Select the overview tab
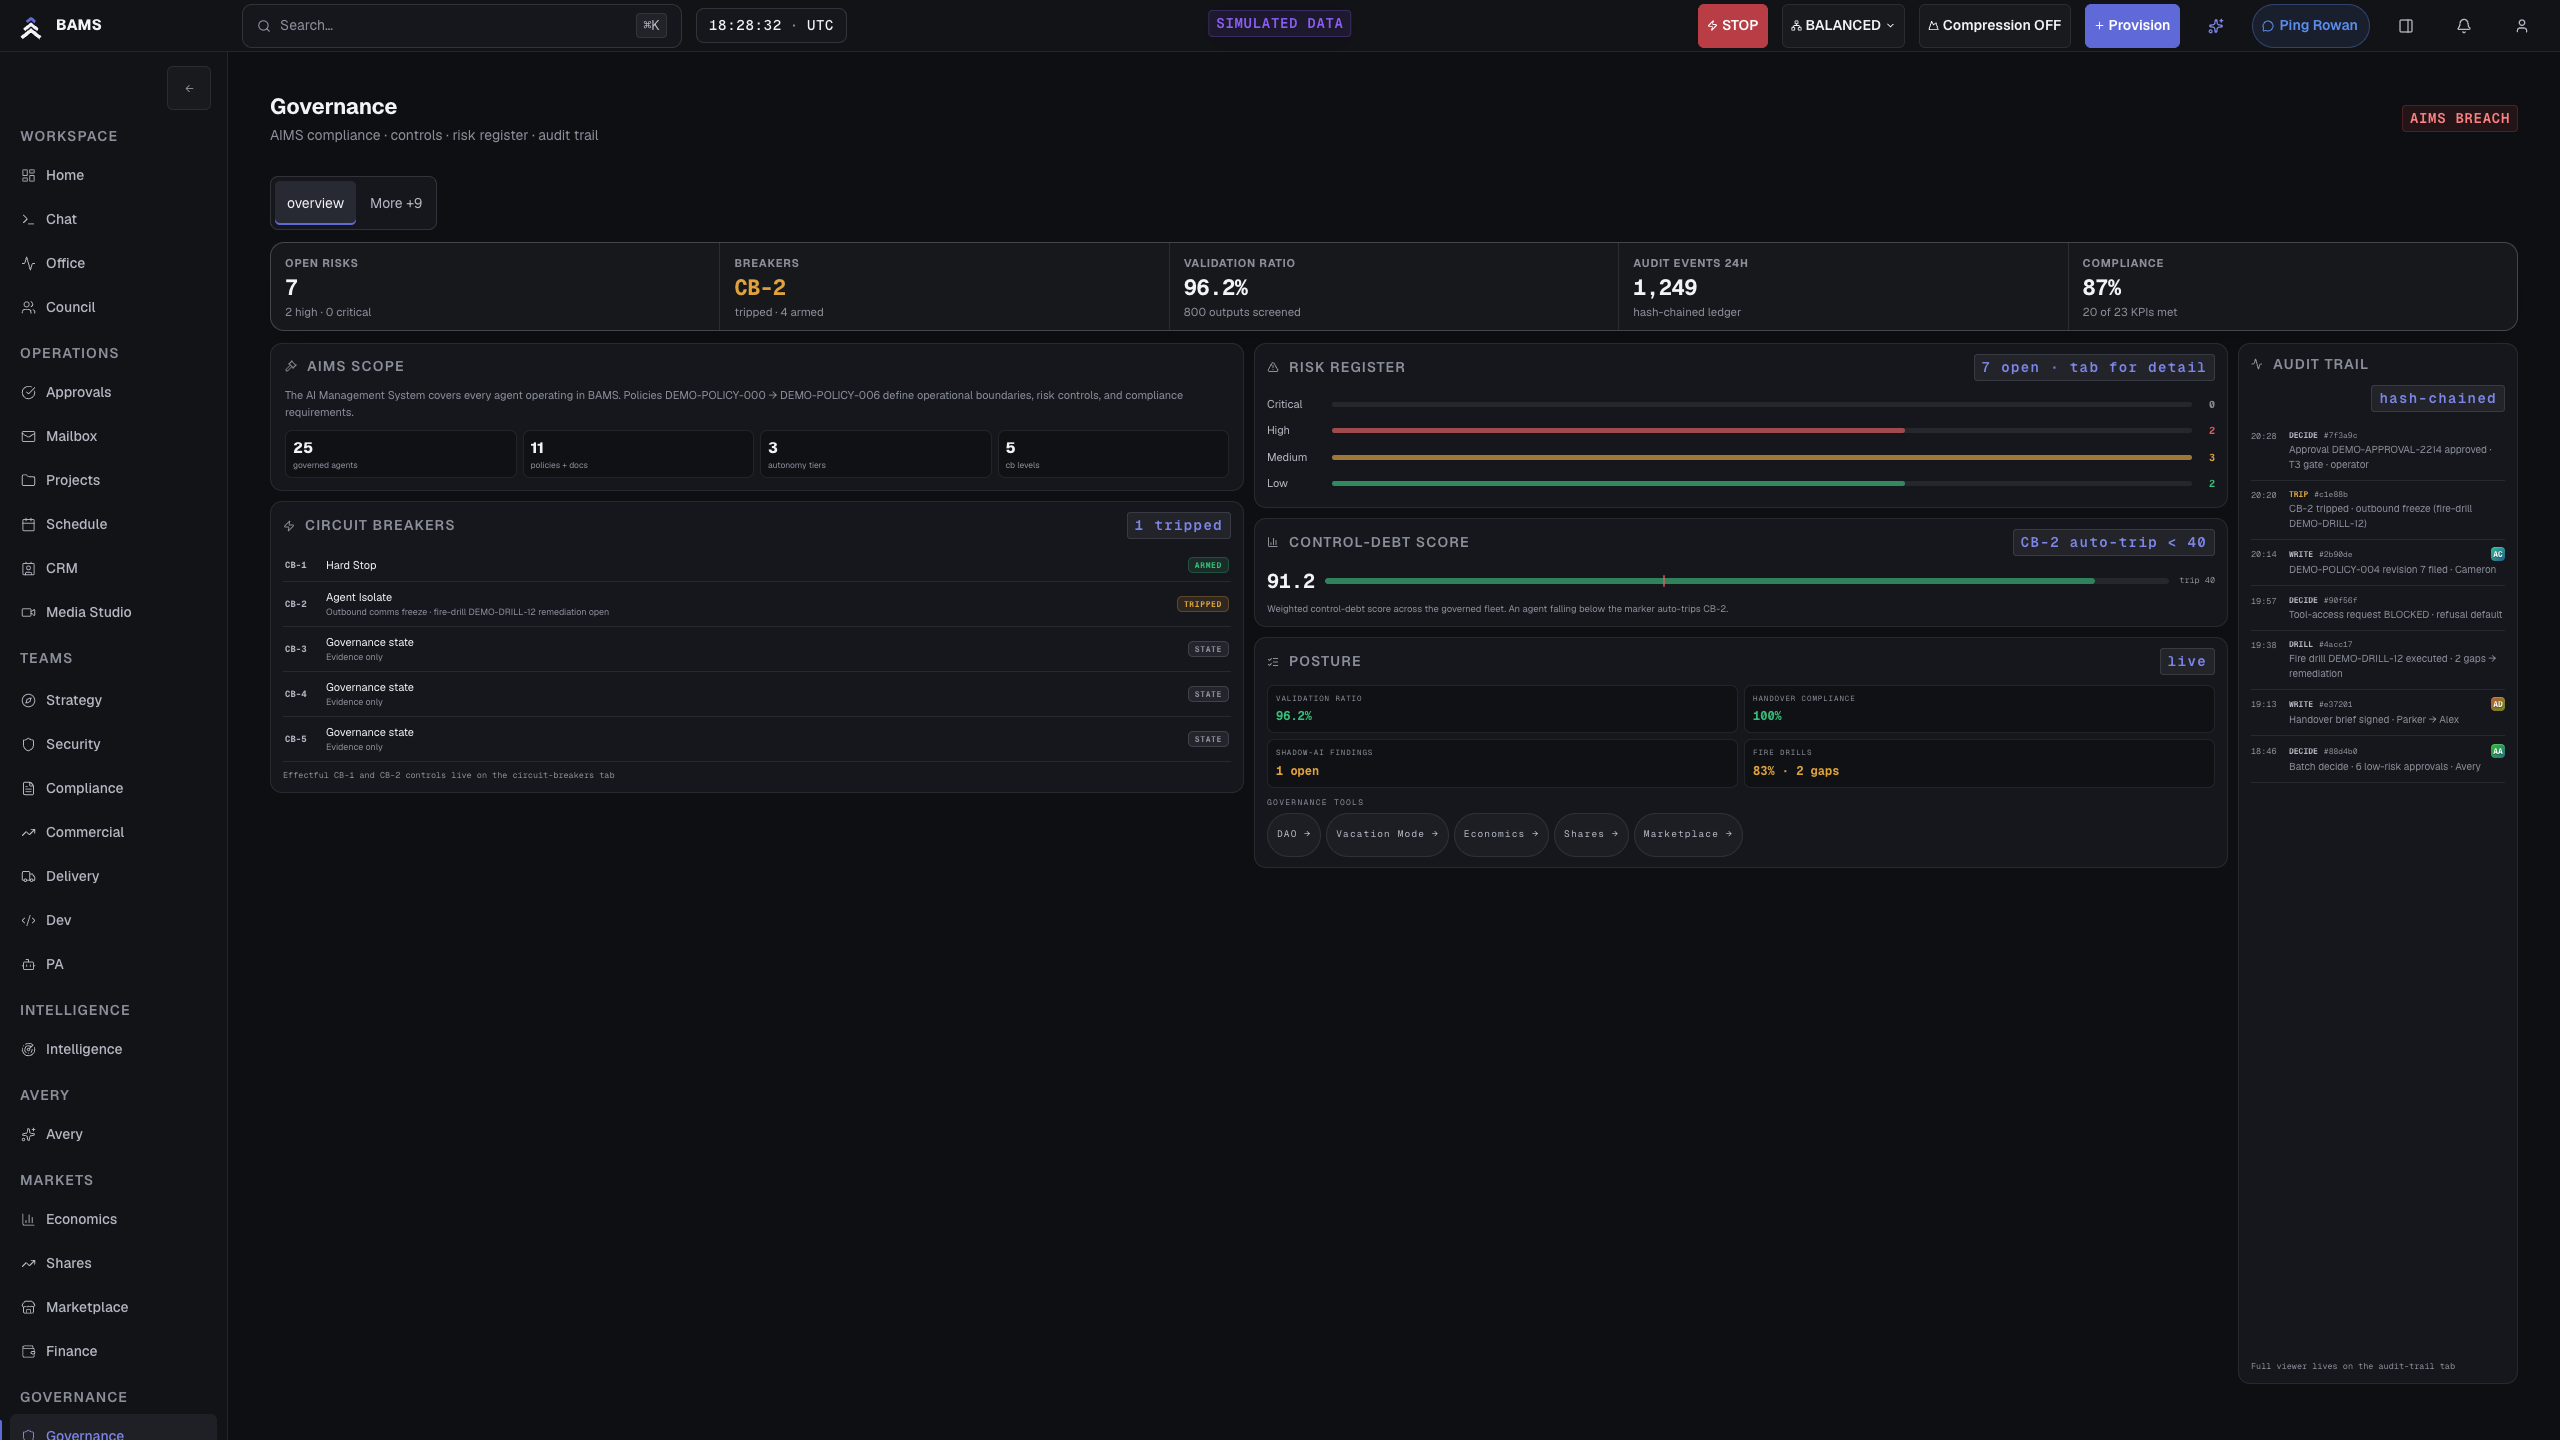Image resolution: width=2560 pixels, height=1440 pixels. coord(315,203)
